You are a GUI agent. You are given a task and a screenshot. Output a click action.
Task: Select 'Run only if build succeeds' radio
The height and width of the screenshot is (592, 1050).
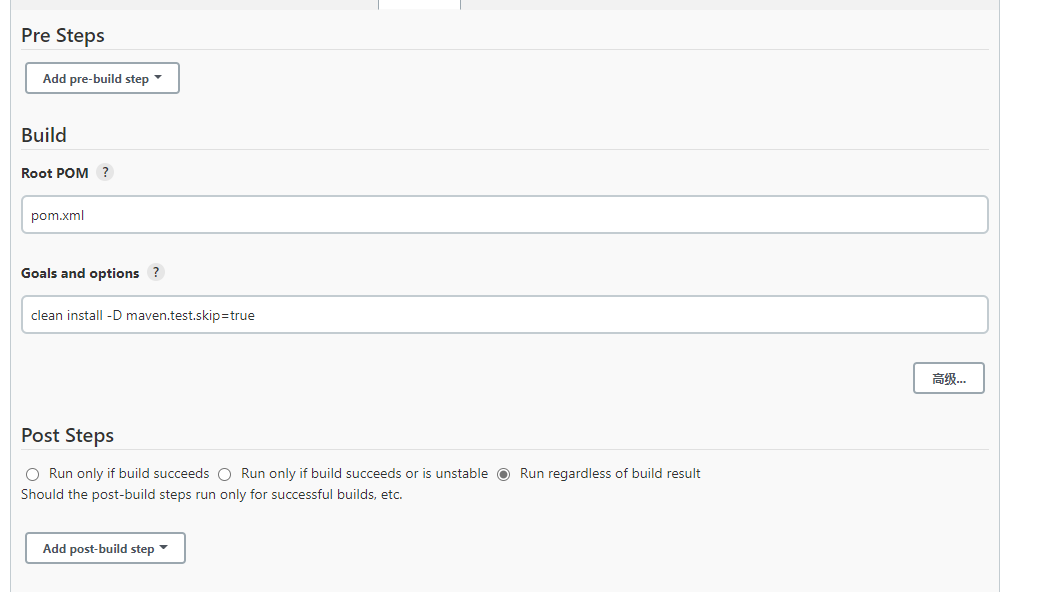(x=33, y=474)
